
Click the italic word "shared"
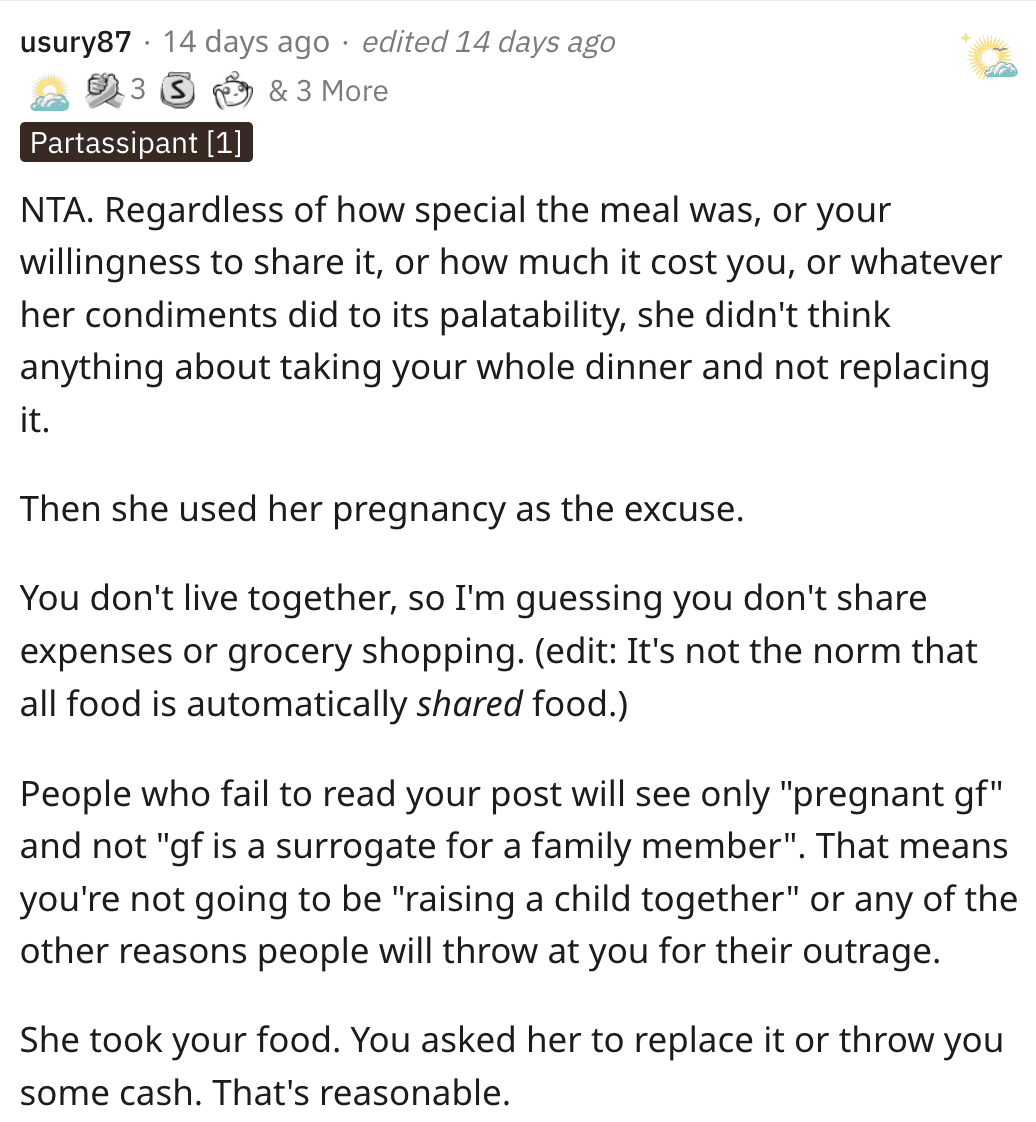(x=470, y=704)
